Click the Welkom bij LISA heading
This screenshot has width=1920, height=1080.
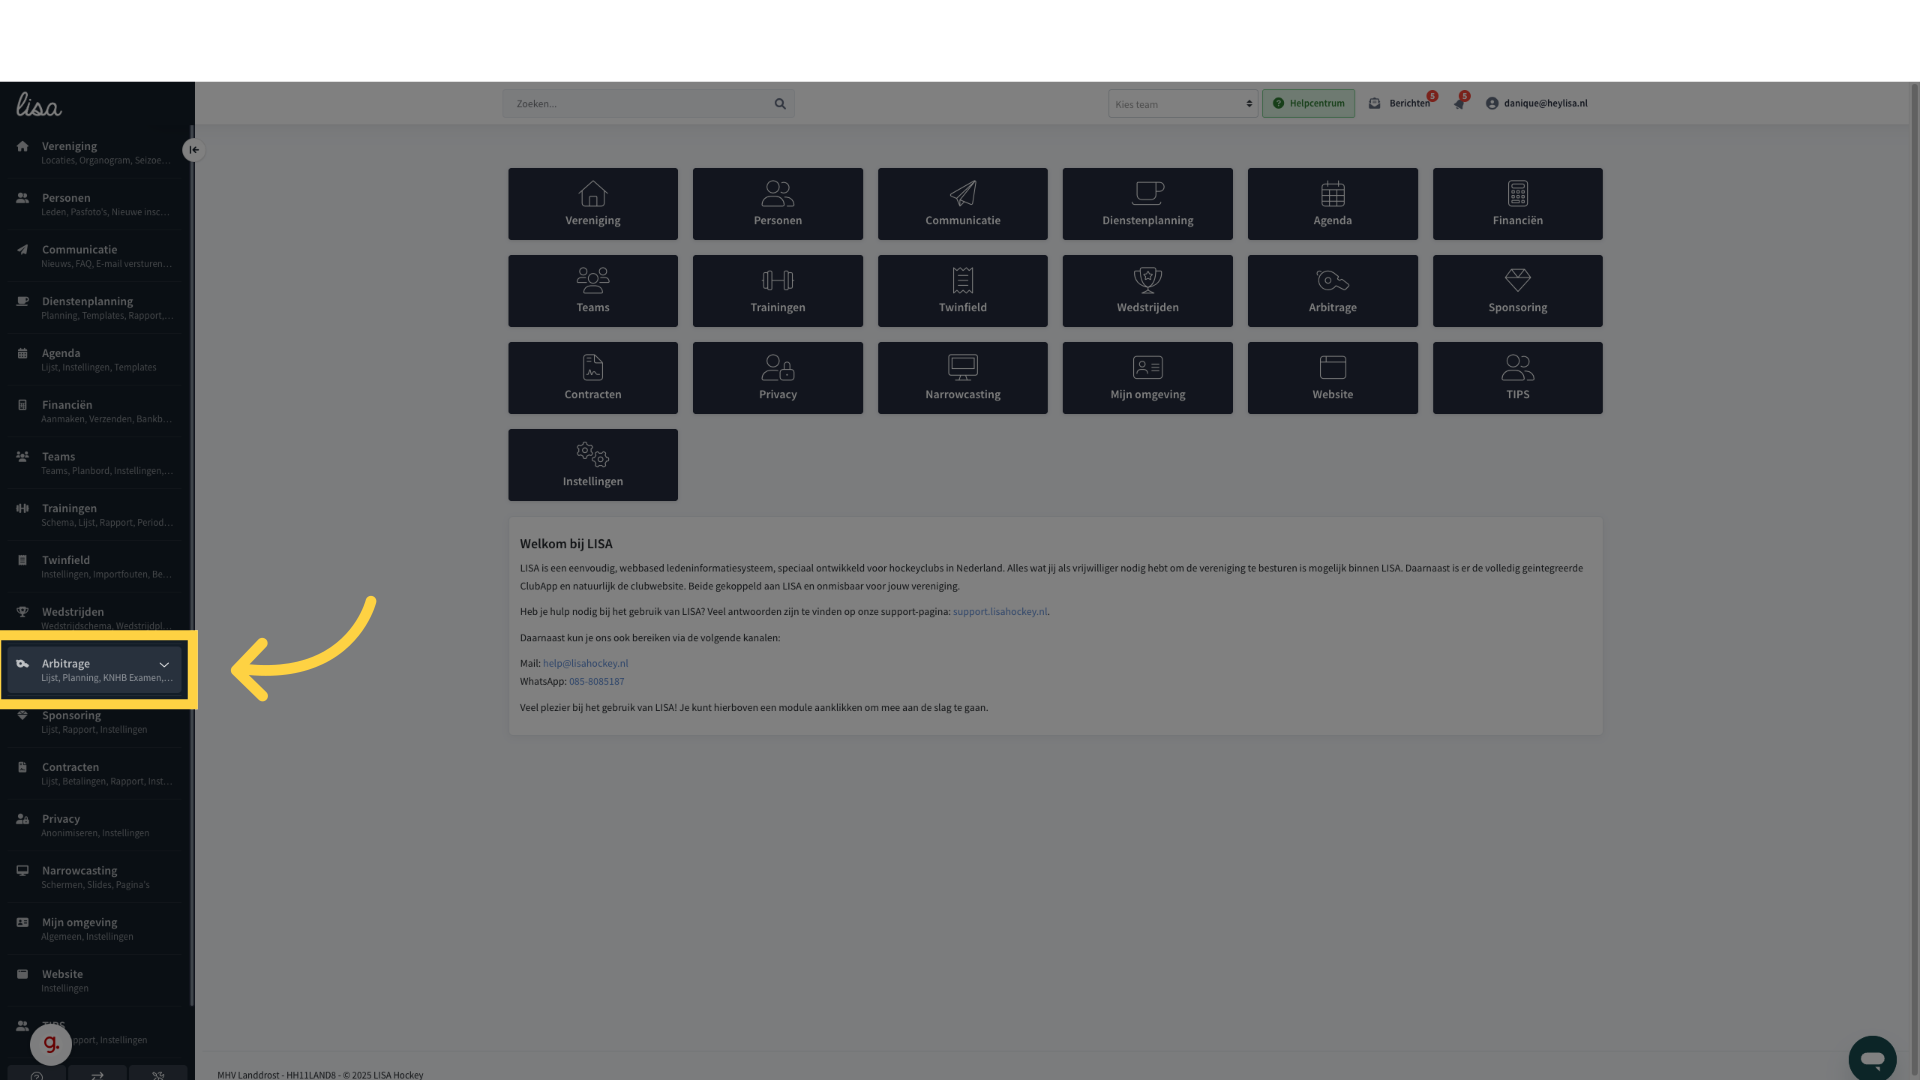click(x=566, y=544)
